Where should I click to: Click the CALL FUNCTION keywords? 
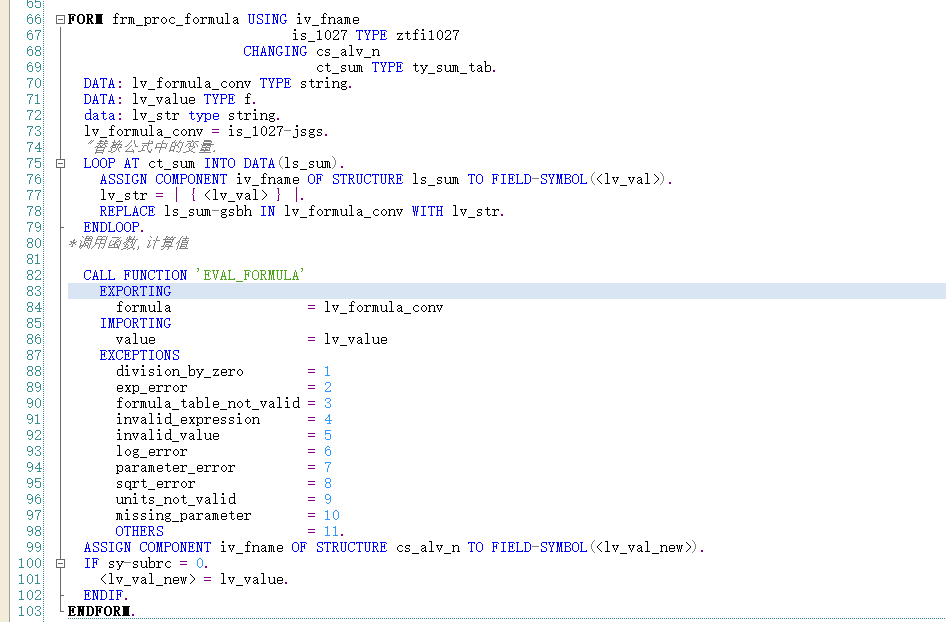pos(135,276)
